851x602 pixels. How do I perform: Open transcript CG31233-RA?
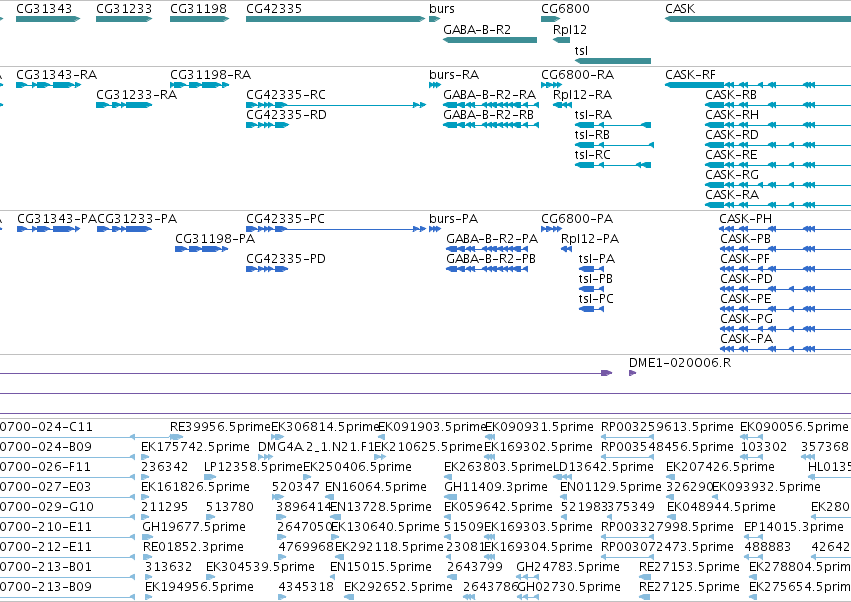(136, 95)
